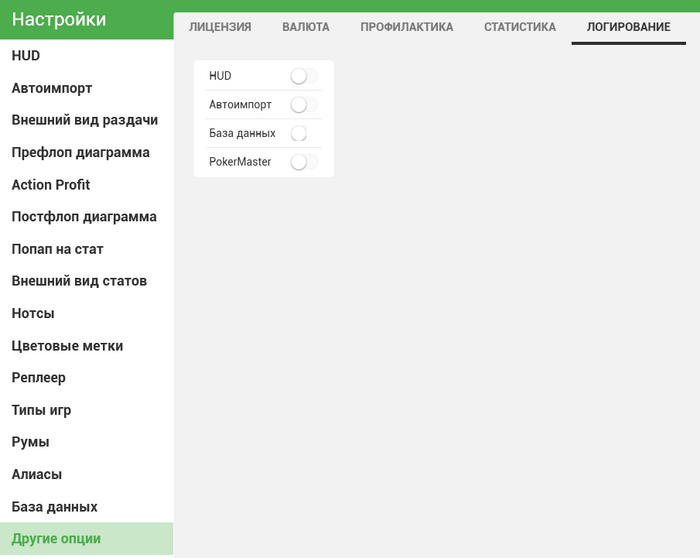Screen dimensions: 700x558
Task: Switch to the Лицензия tab
Action: (x=220, y=27)
